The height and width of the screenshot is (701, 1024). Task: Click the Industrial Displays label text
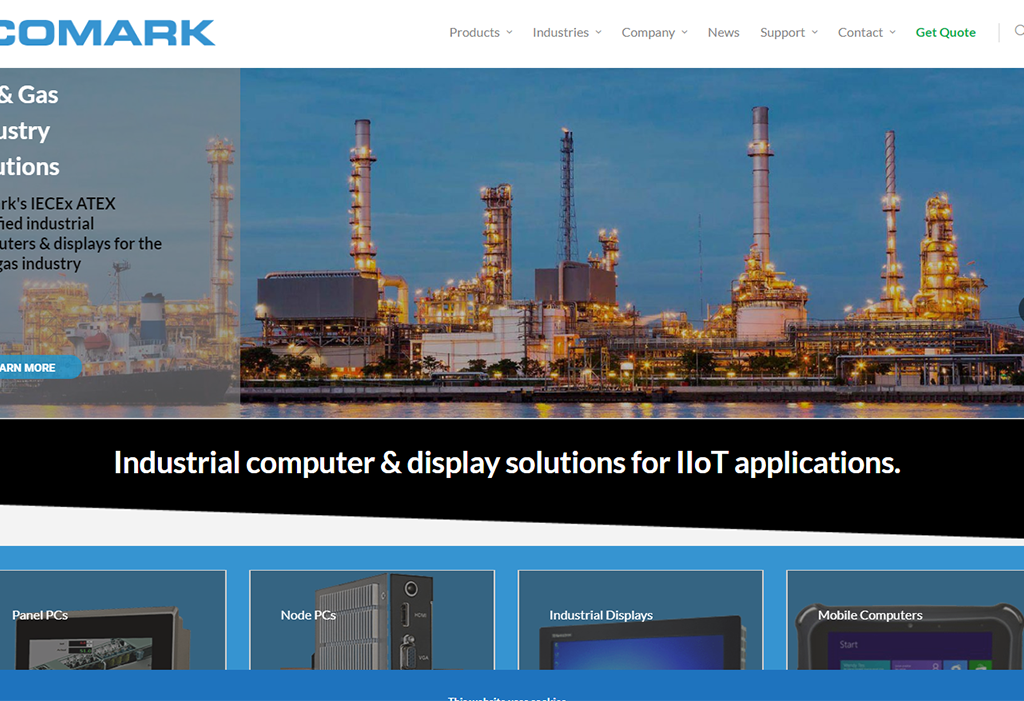point(600,615)
